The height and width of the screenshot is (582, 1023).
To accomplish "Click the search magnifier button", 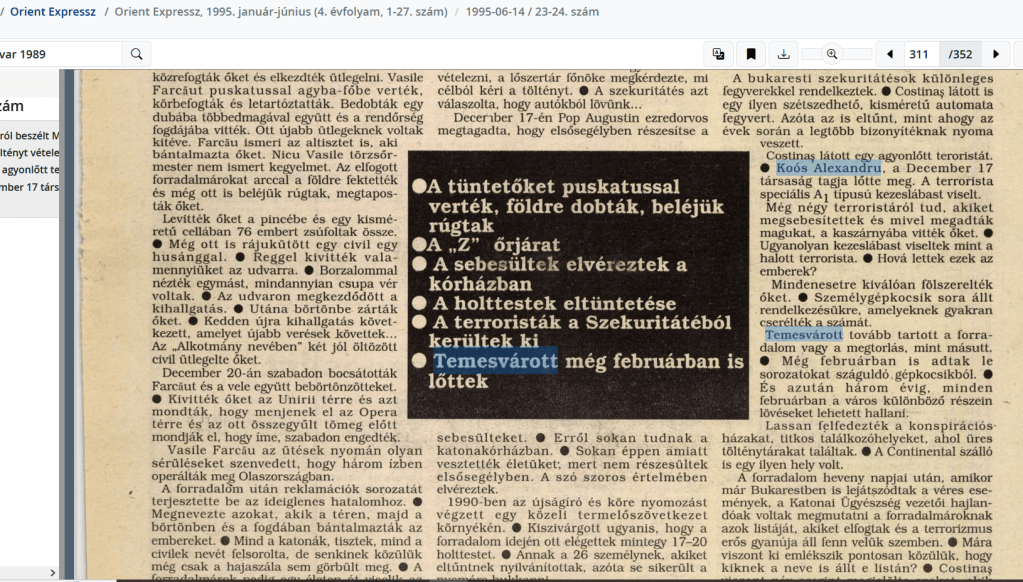I will 137,54.
